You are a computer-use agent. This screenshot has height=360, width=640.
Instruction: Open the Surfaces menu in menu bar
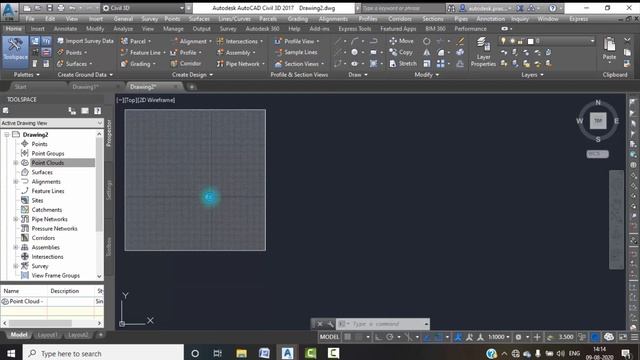pyautogui.click(x=199, y=19)
